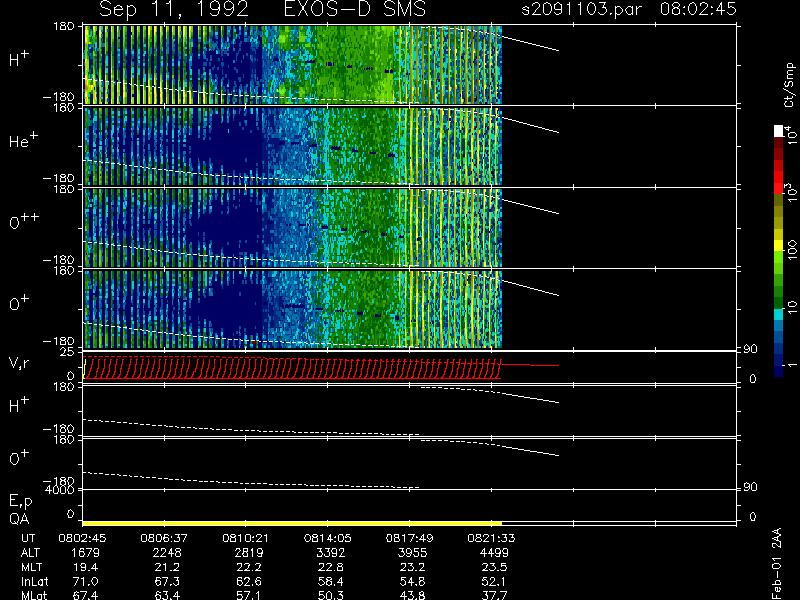Click the "V,r" panel label
This screenshot has width=800, height=600.
(19, 363)
